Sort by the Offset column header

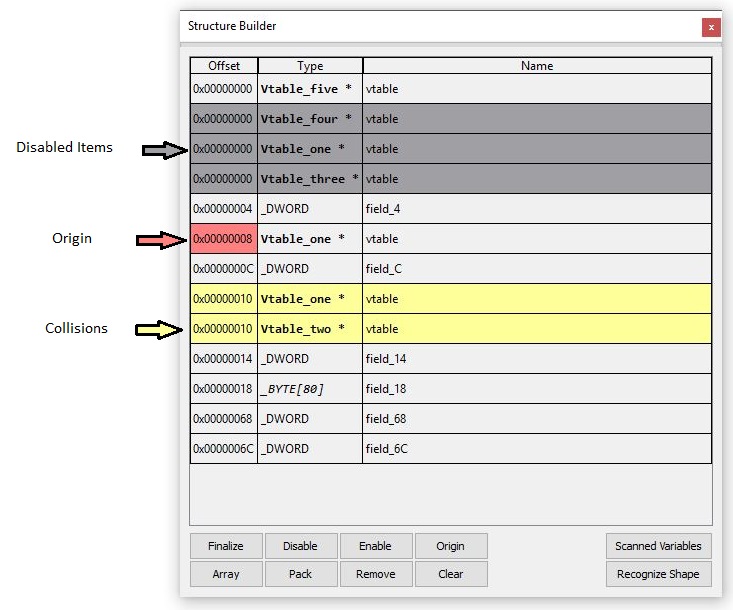click(x=224, y=66)
